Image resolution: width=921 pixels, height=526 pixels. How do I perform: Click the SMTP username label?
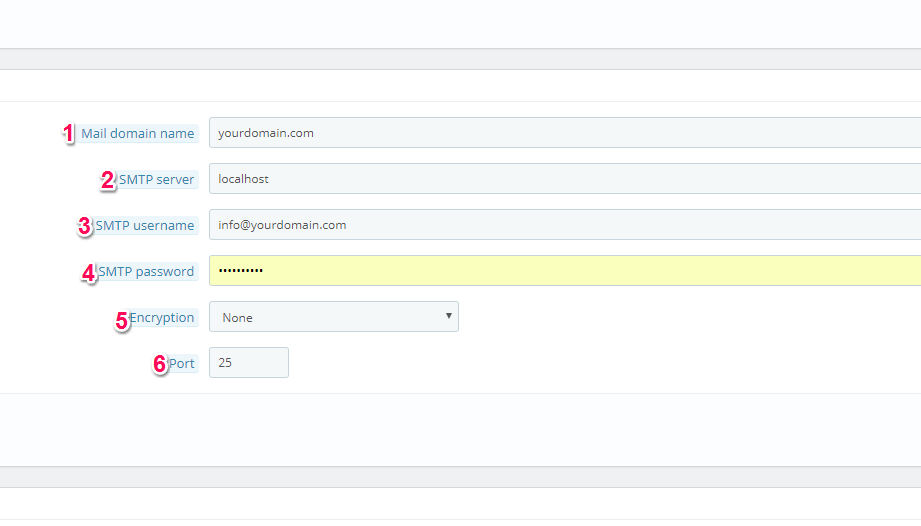point(144,225)
